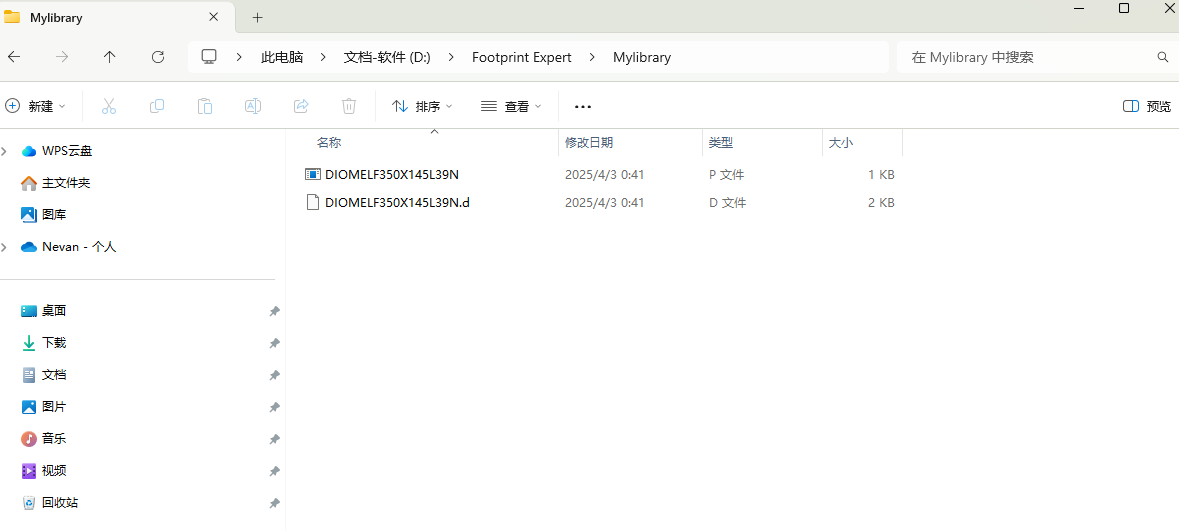The image size is (1179, 531).
Task: Unpin 回收站 using its pin icon
Action: coord(275,503)
